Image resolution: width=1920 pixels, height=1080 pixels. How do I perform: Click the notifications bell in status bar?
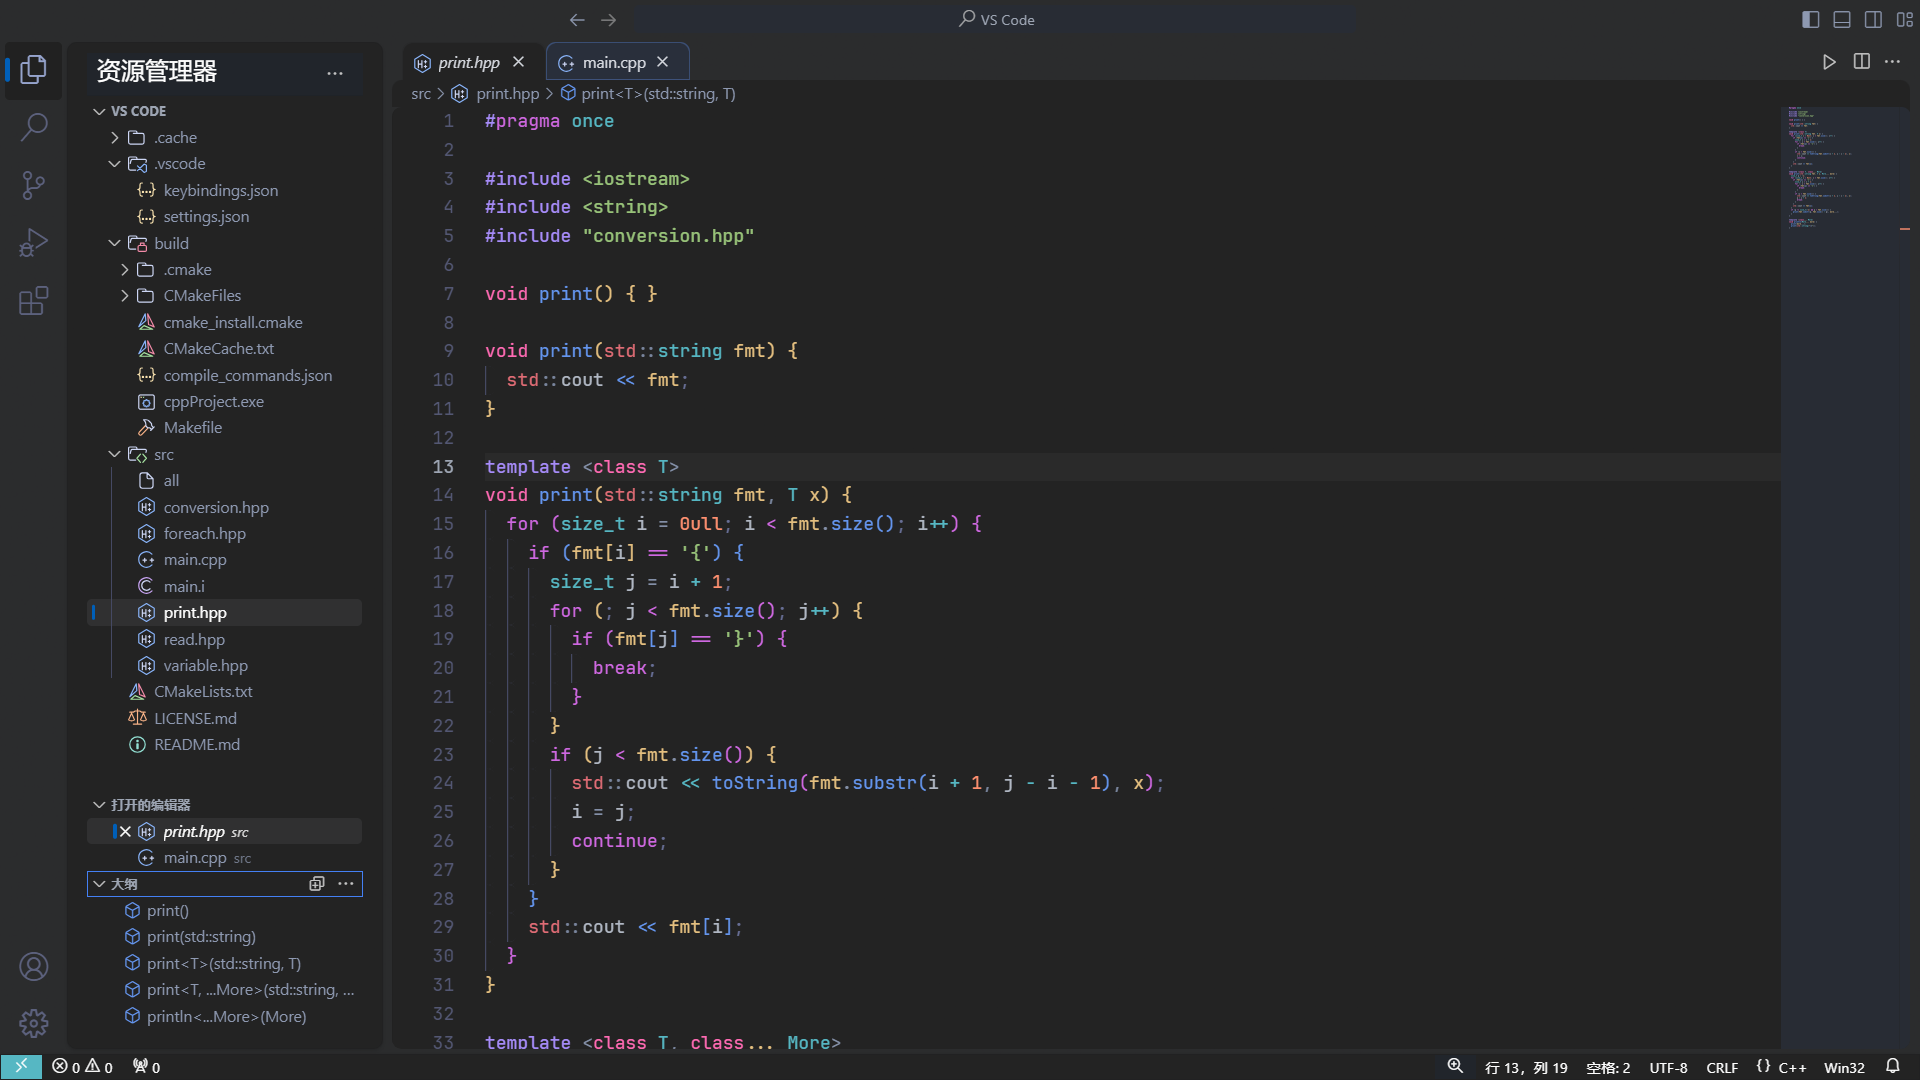pyautogui.click(x=1892, y=1067)
